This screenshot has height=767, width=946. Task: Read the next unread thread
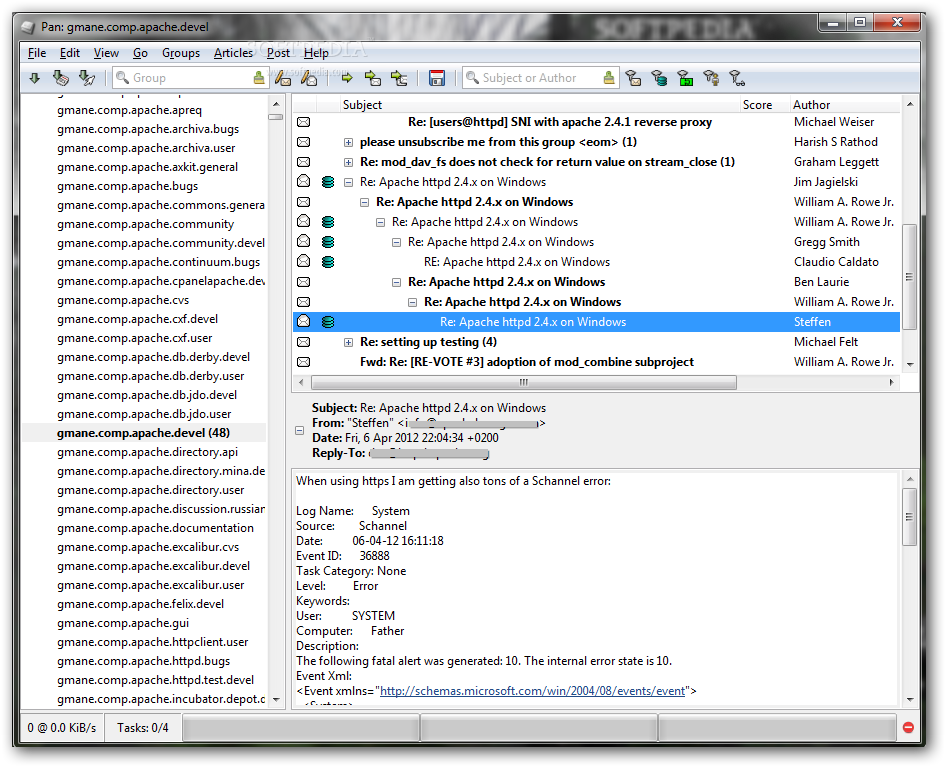coord(399,78)
